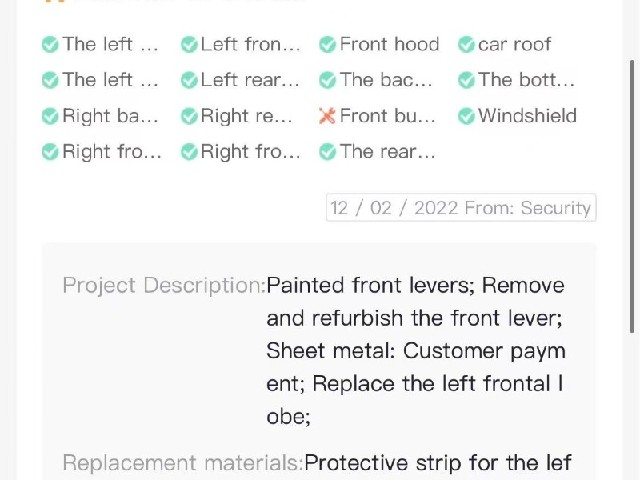The height and width of the screenshot is (480, 640).
Task: Click the green check icon next to car roof
Action: click(x=466, y=44)
